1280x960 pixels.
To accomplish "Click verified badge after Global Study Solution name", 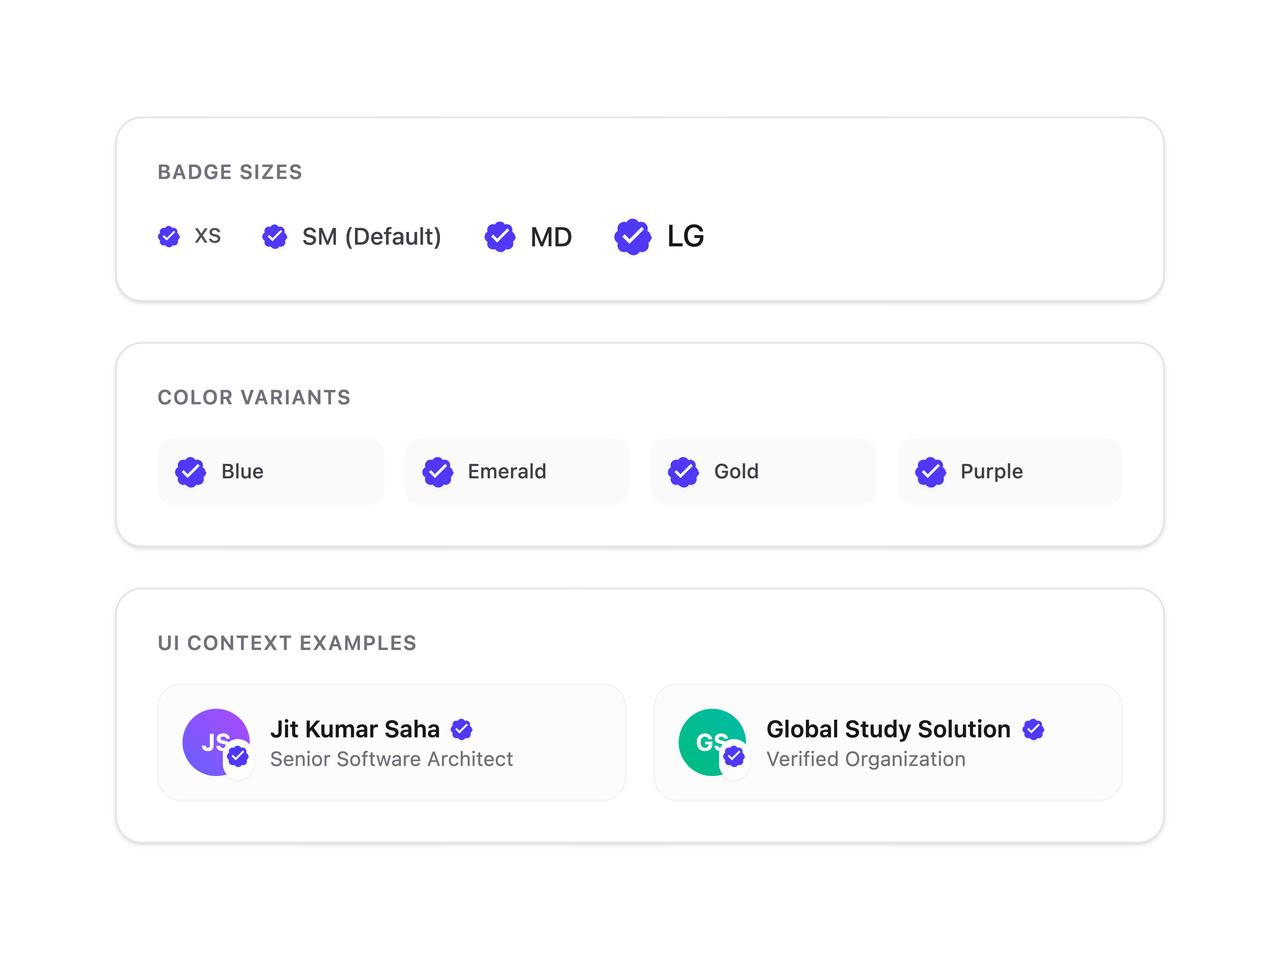I will tap(1033, 729).
